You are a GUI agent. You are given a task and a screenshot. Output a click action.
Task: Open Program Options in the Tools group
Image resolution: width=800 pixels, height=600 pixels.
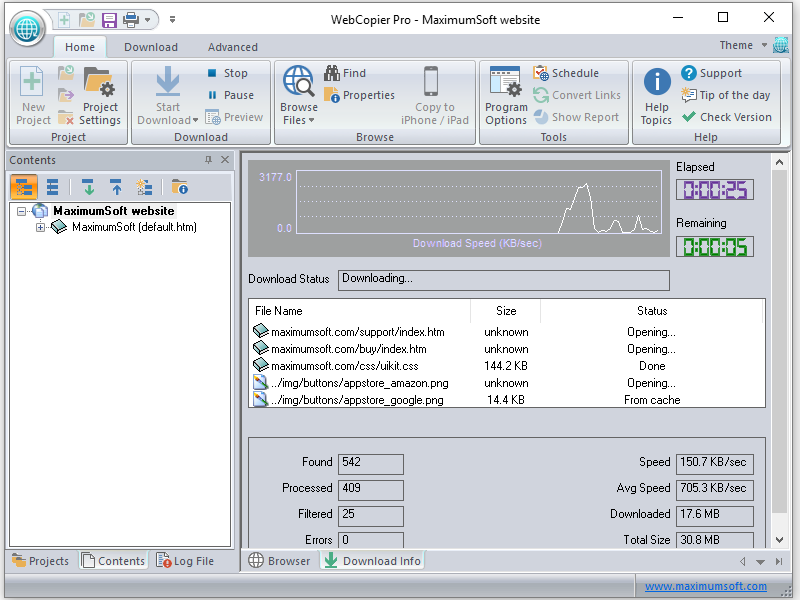tap(506, 96)
